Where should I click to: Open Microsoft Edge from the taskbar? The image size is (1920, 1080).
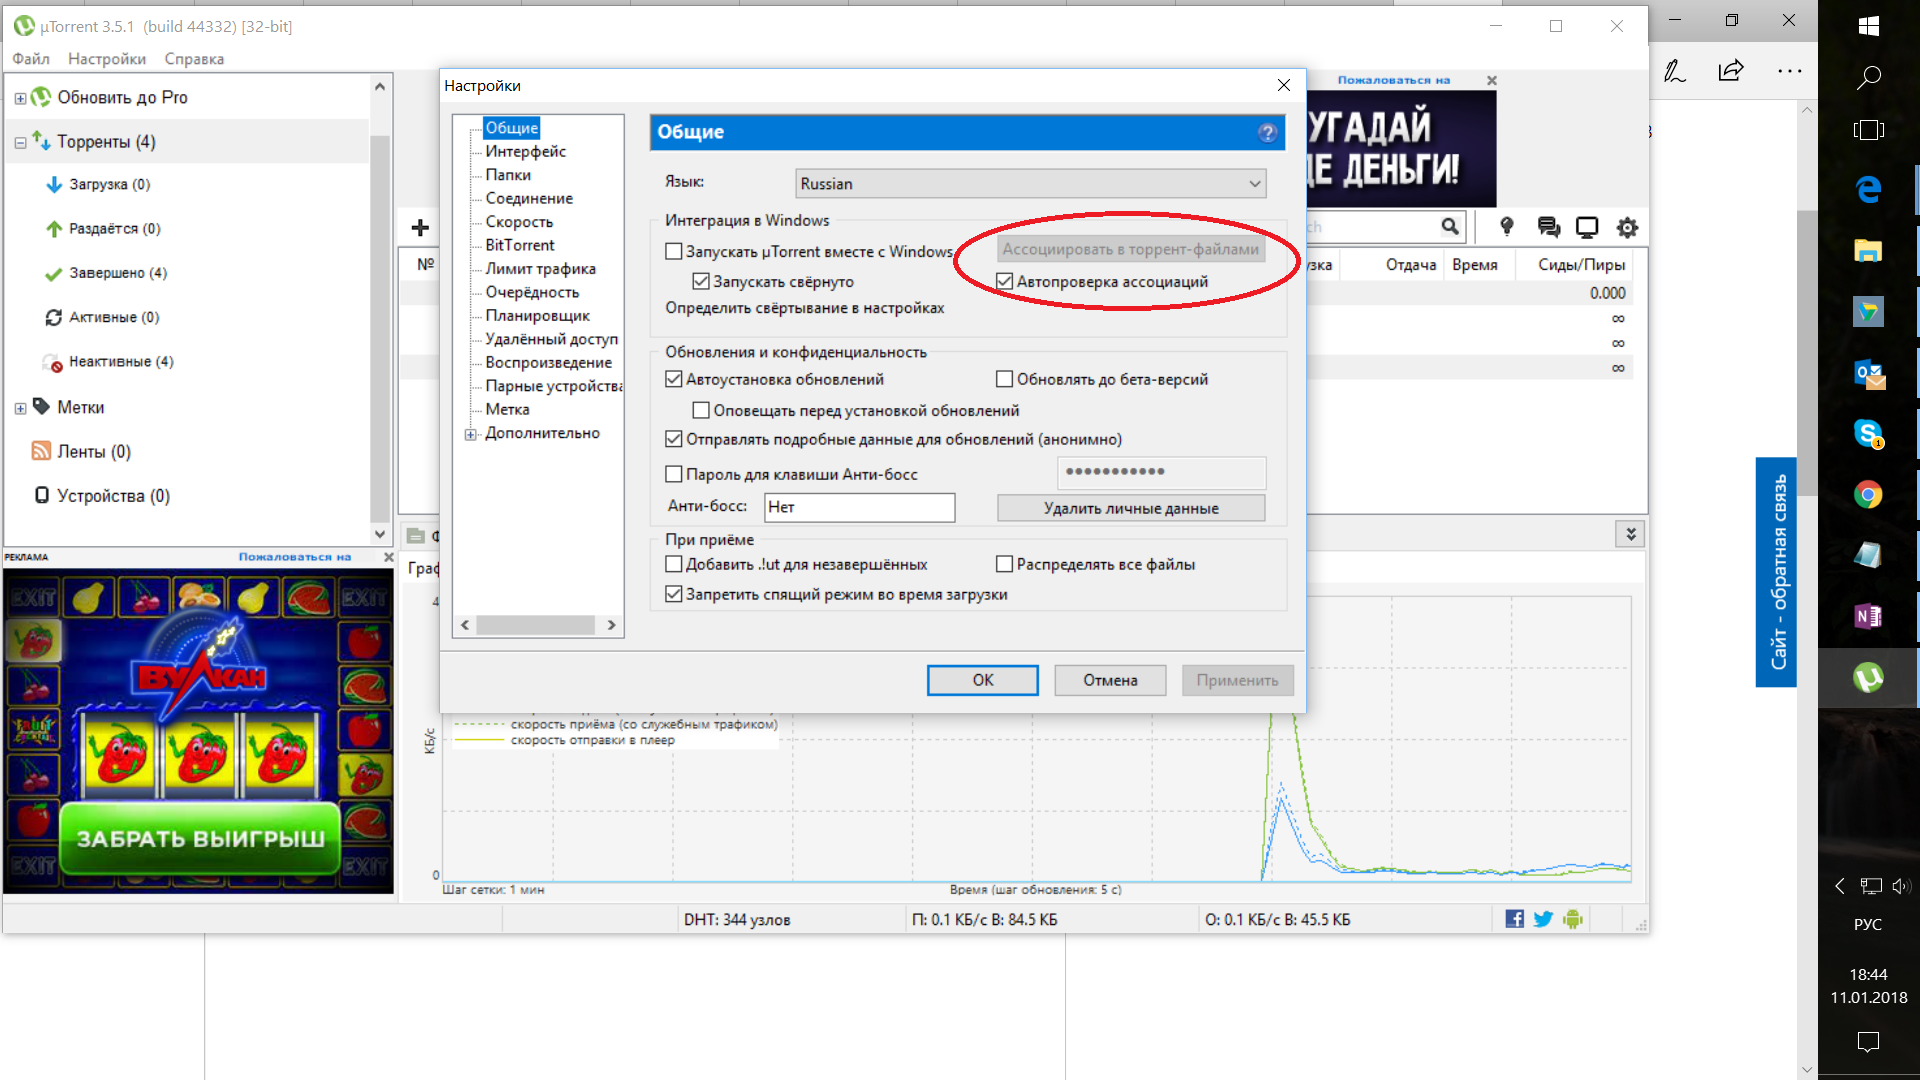[1868, 189]
